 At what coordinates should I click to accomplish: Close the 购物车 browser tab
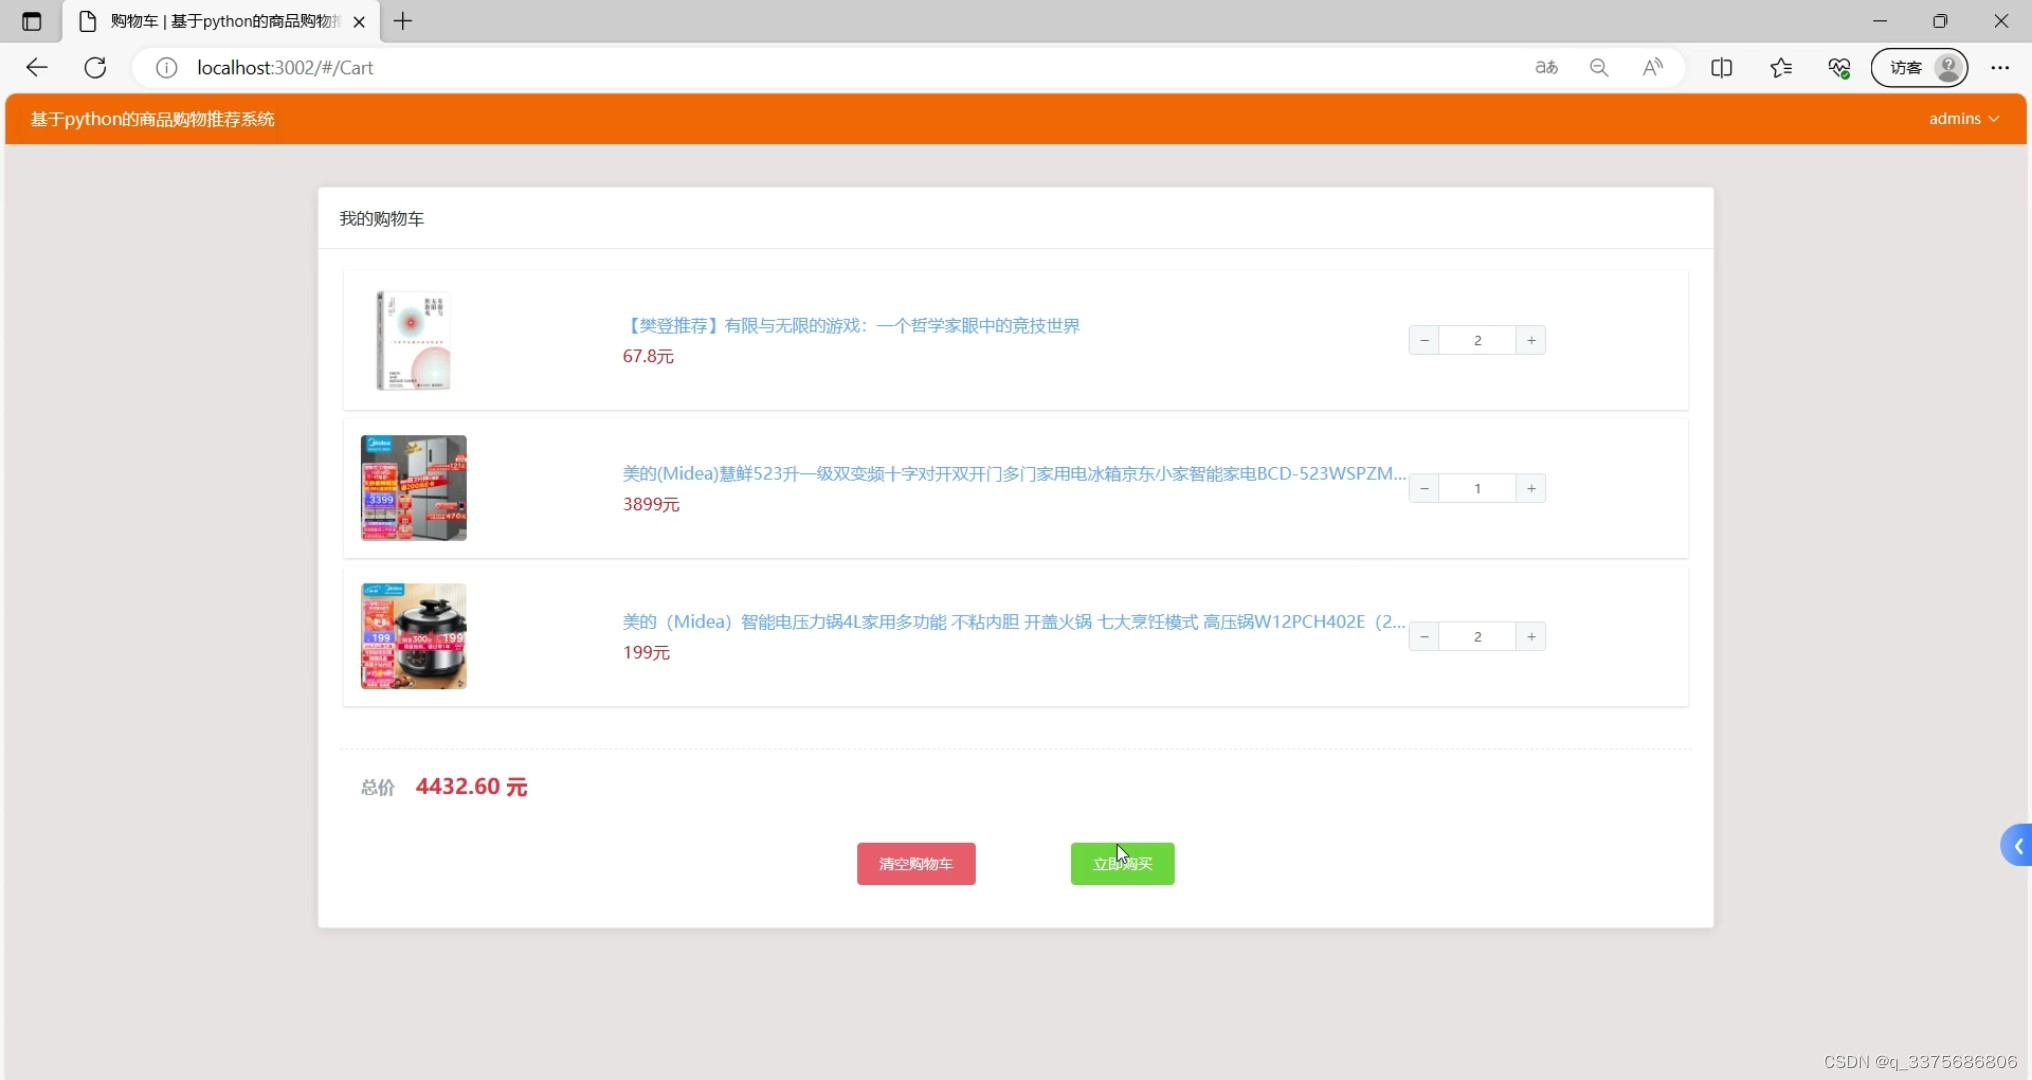359,21
